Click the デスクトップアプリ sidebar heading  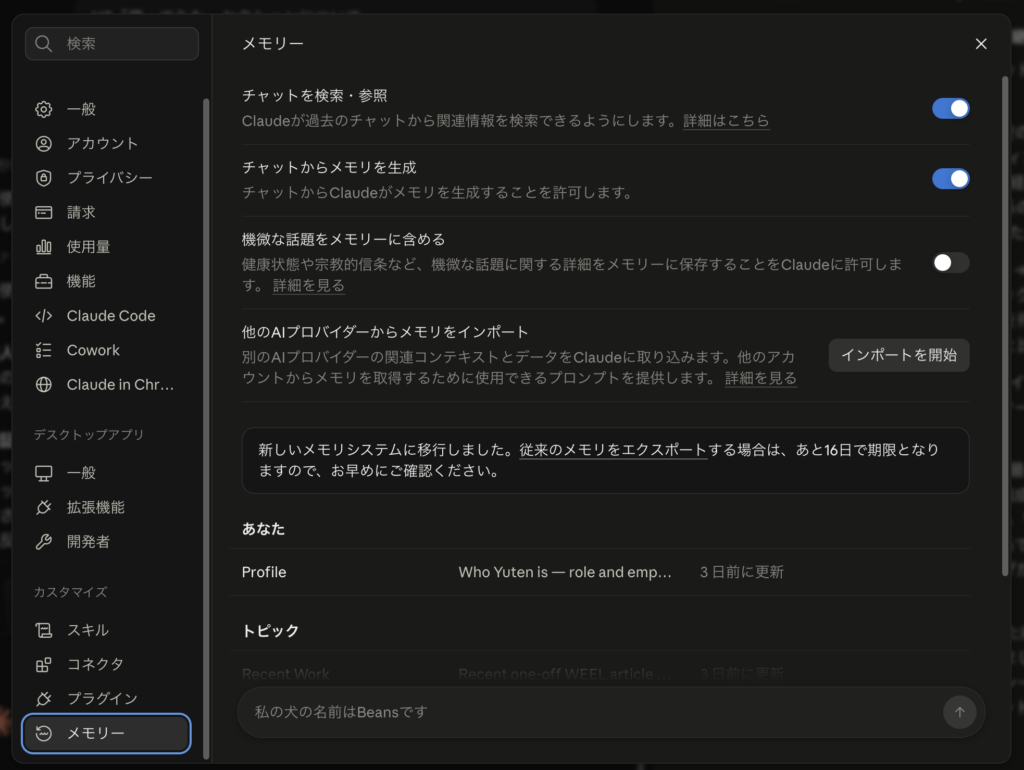pos(89,435)
